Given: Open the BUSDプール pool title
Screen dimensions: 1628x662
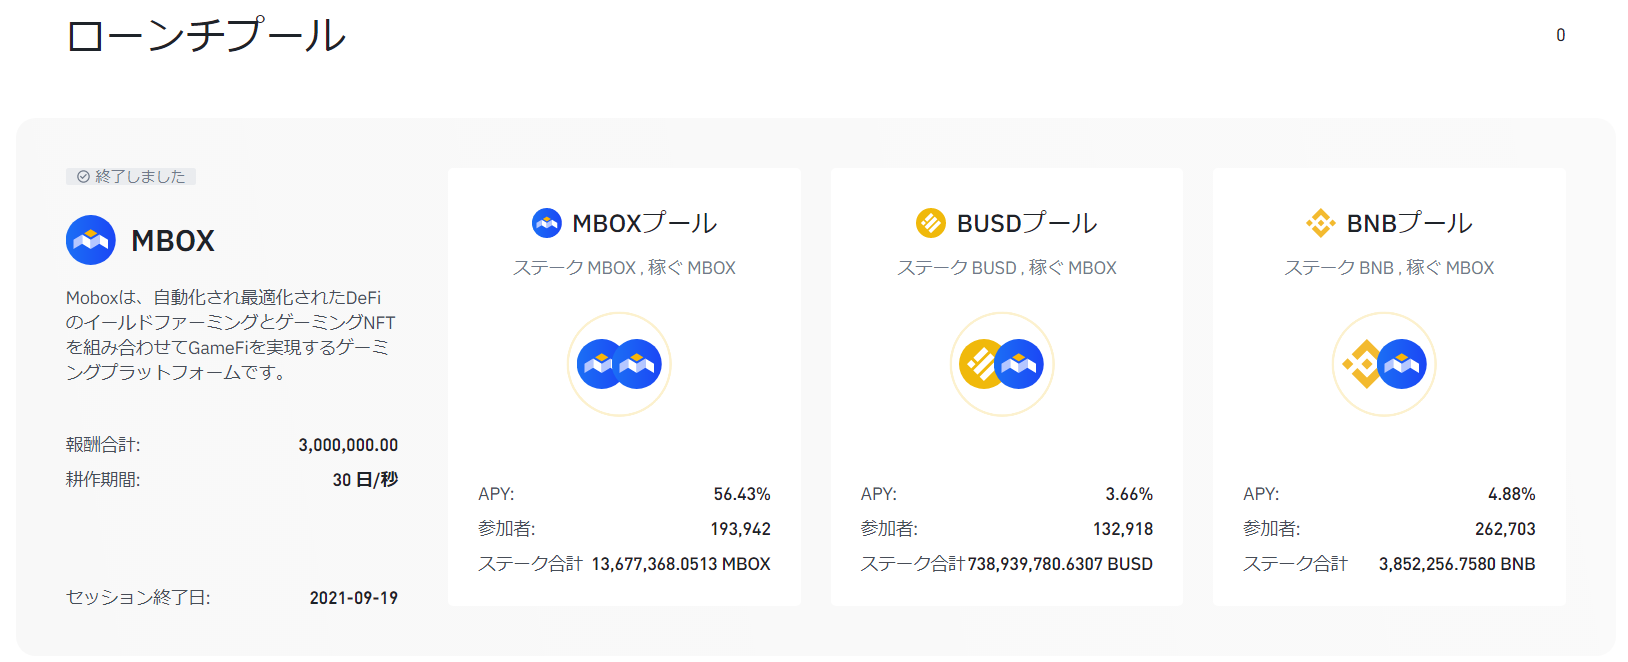Looking at the screenshot, I should 1027,223.
